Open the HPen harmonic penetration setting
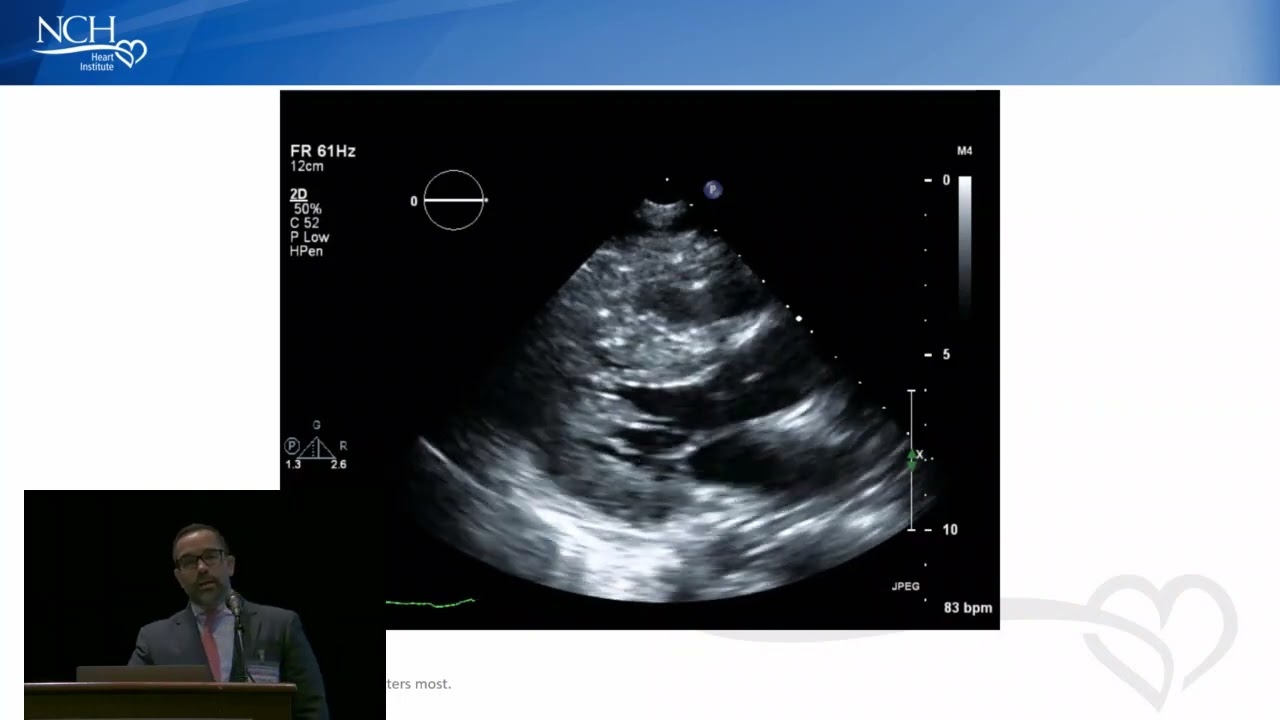1280x720 pixels. tap(306, 251)
